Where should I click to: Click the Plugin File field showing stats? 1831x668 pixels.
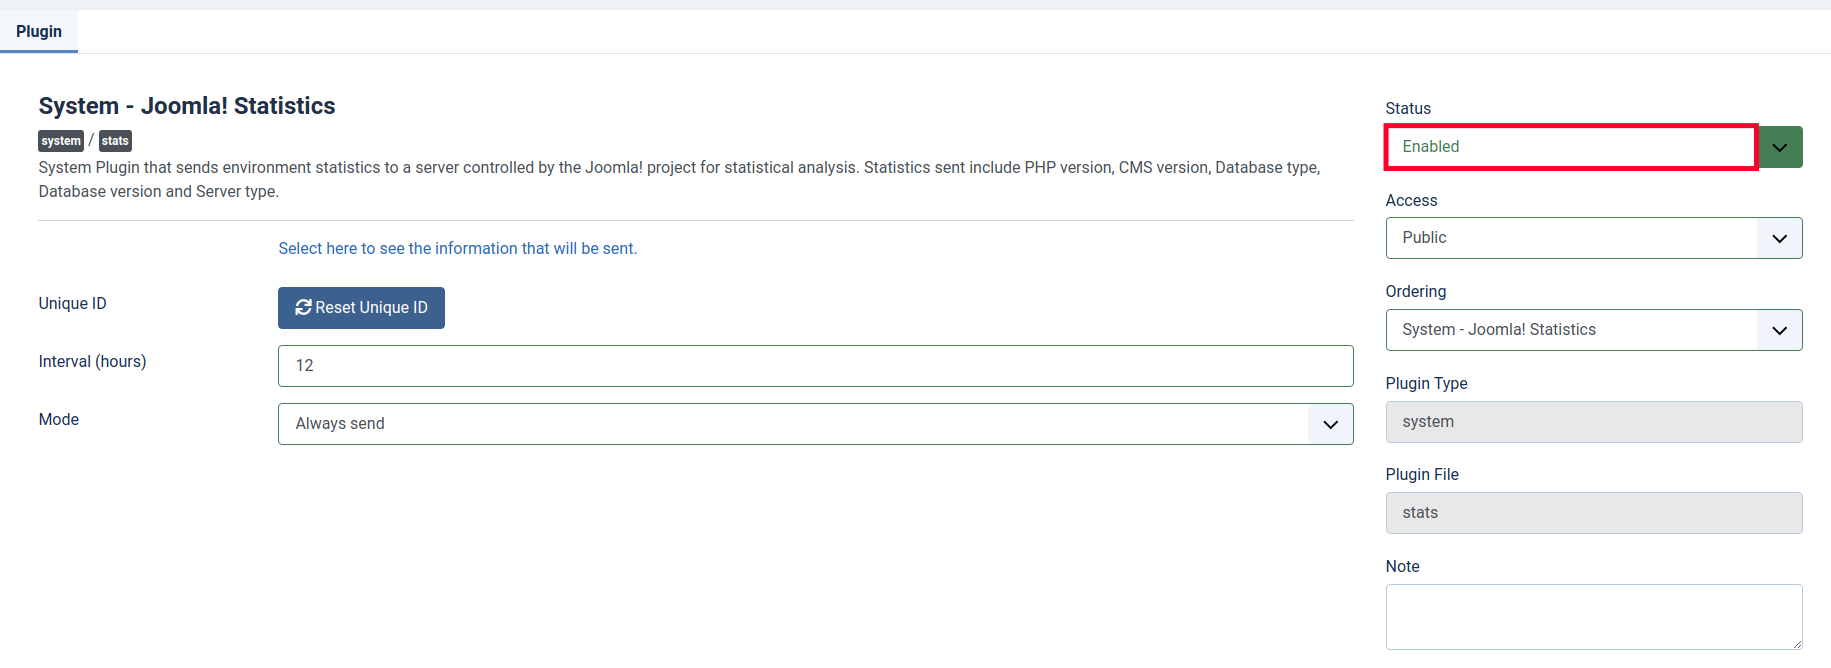1593,513
